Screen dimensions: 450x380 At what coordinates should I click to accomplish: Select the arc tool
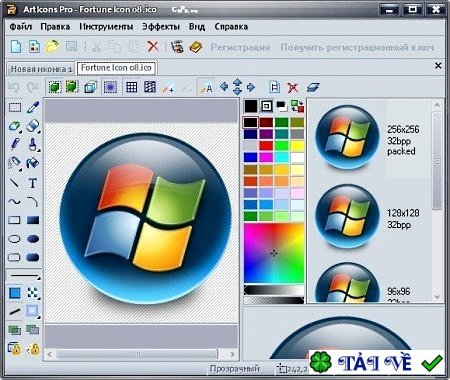click(x=33, y=201)
